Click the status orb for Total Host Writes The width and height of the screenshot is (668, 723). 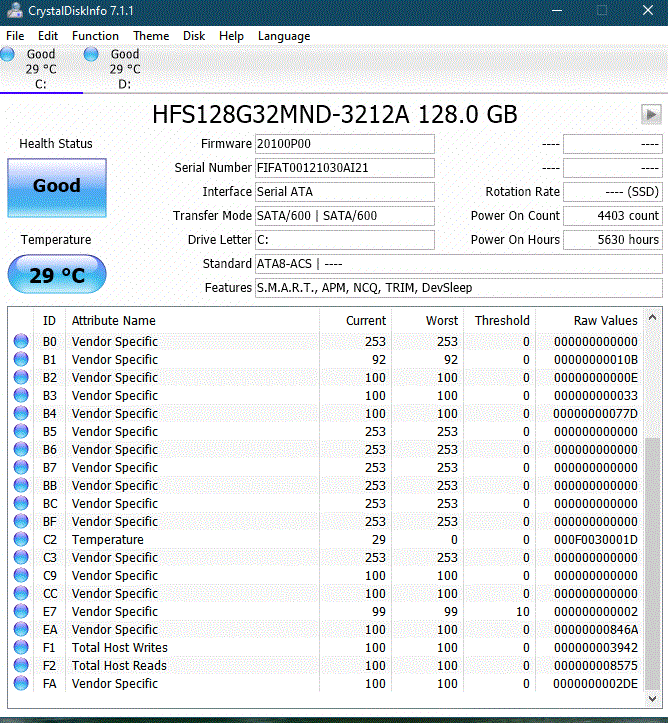point(21,648)
